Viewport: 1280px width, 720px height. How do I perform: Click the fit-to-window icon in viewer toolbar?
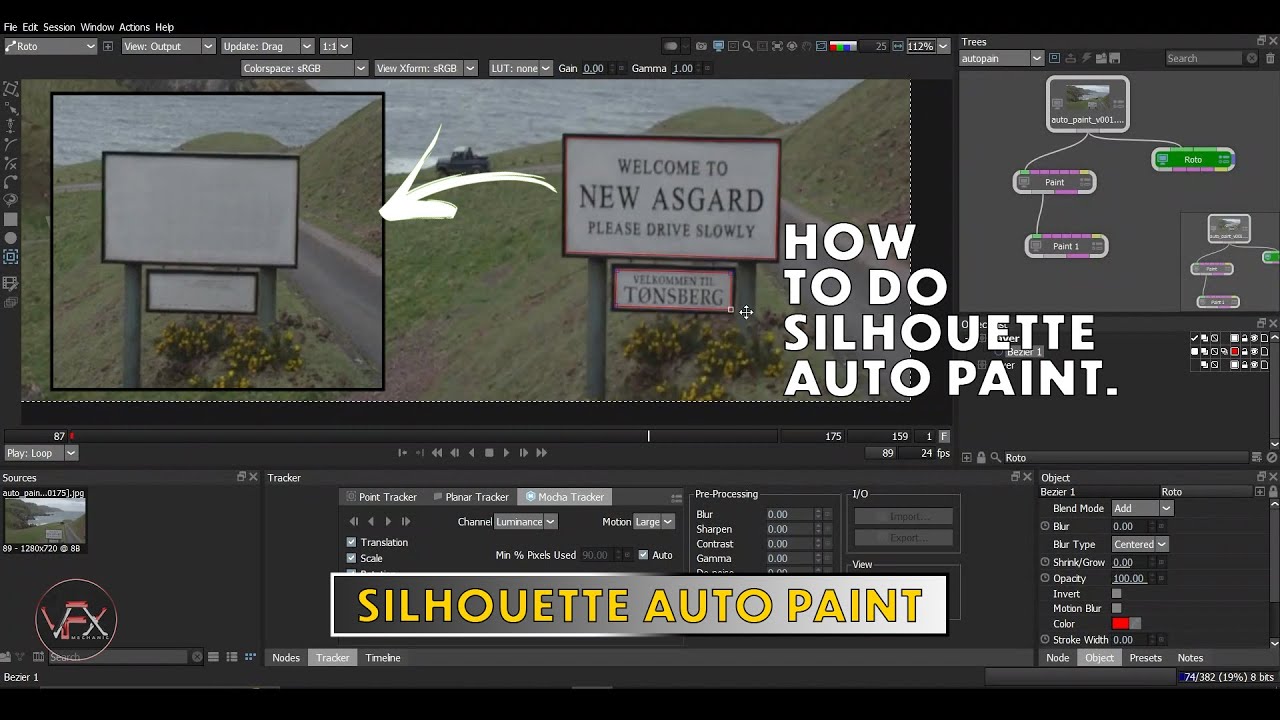[x=777, y=46]
